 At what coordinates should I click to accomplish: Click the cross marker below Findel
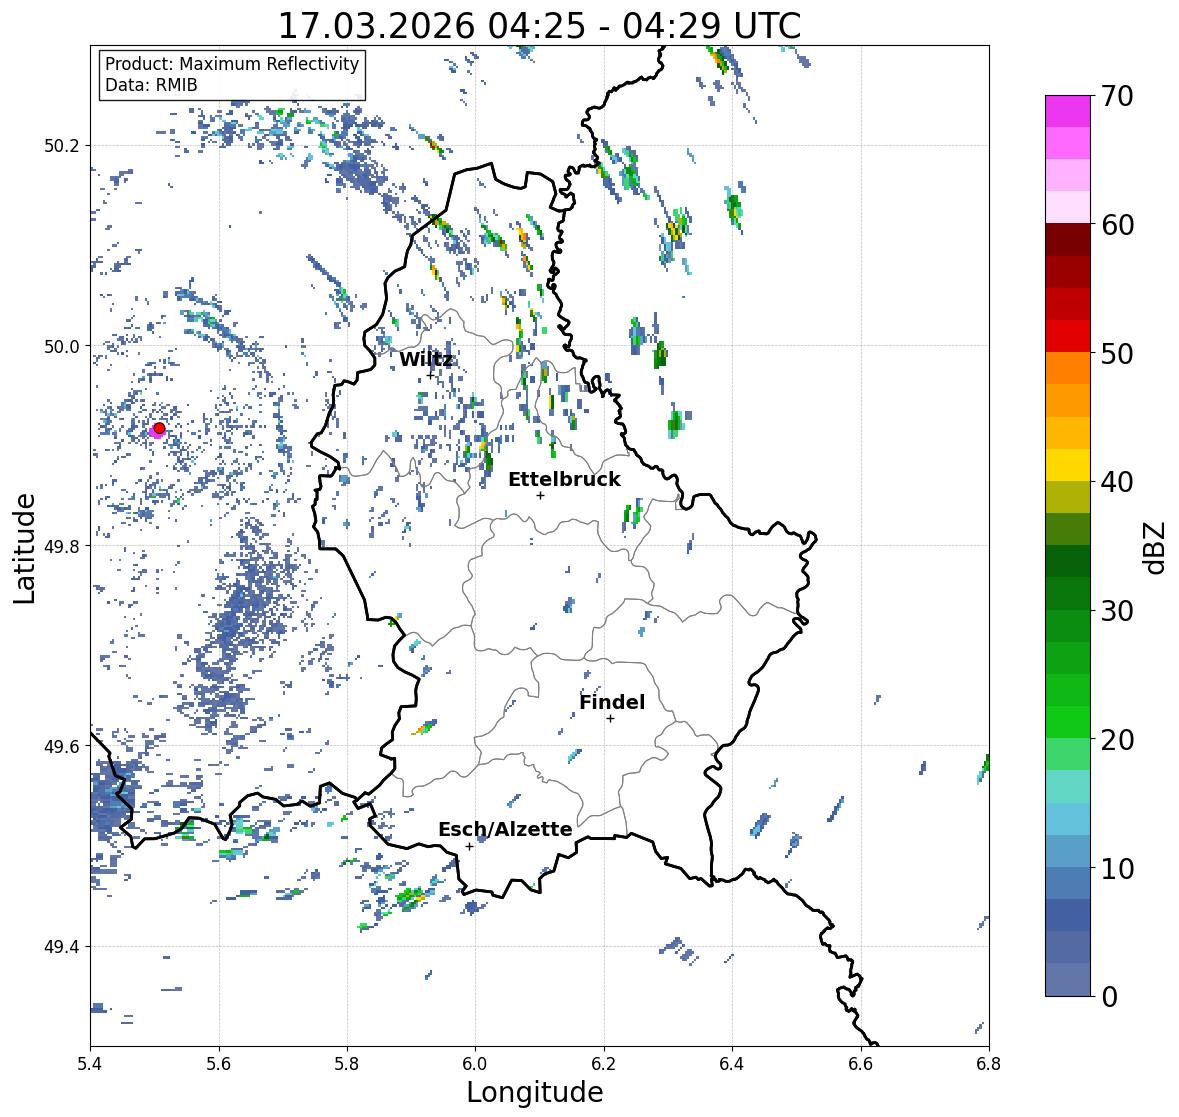pos(611,719)
